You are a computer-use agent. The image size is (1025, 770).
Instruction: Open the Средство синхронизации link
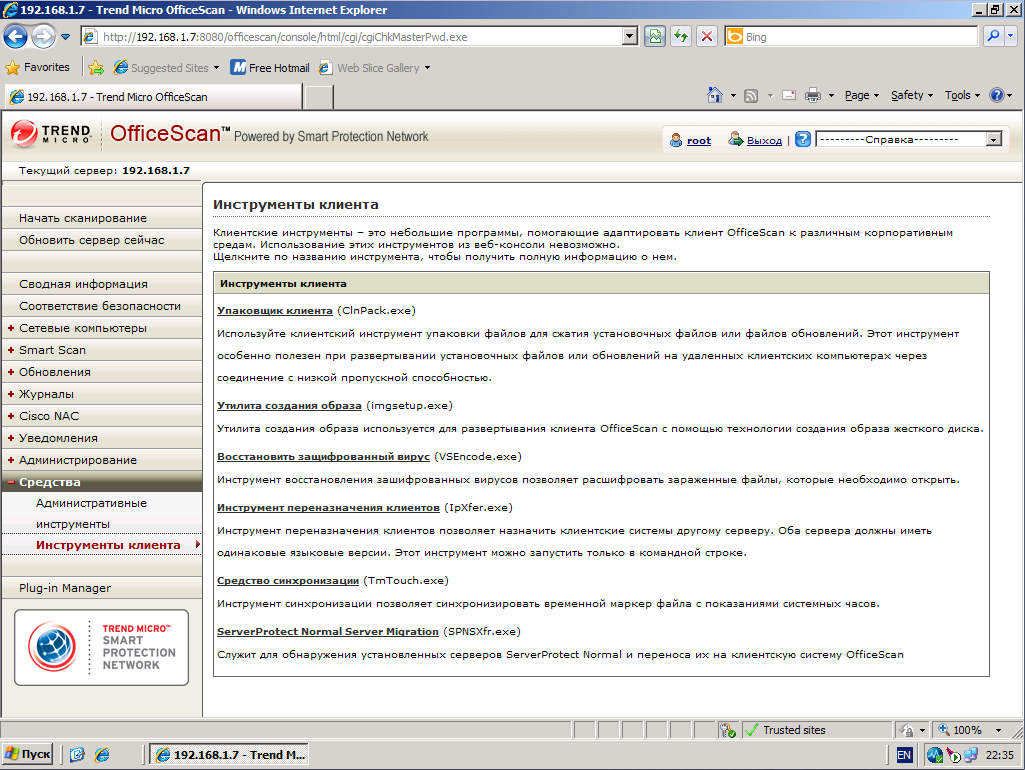[x=288, y=580]
